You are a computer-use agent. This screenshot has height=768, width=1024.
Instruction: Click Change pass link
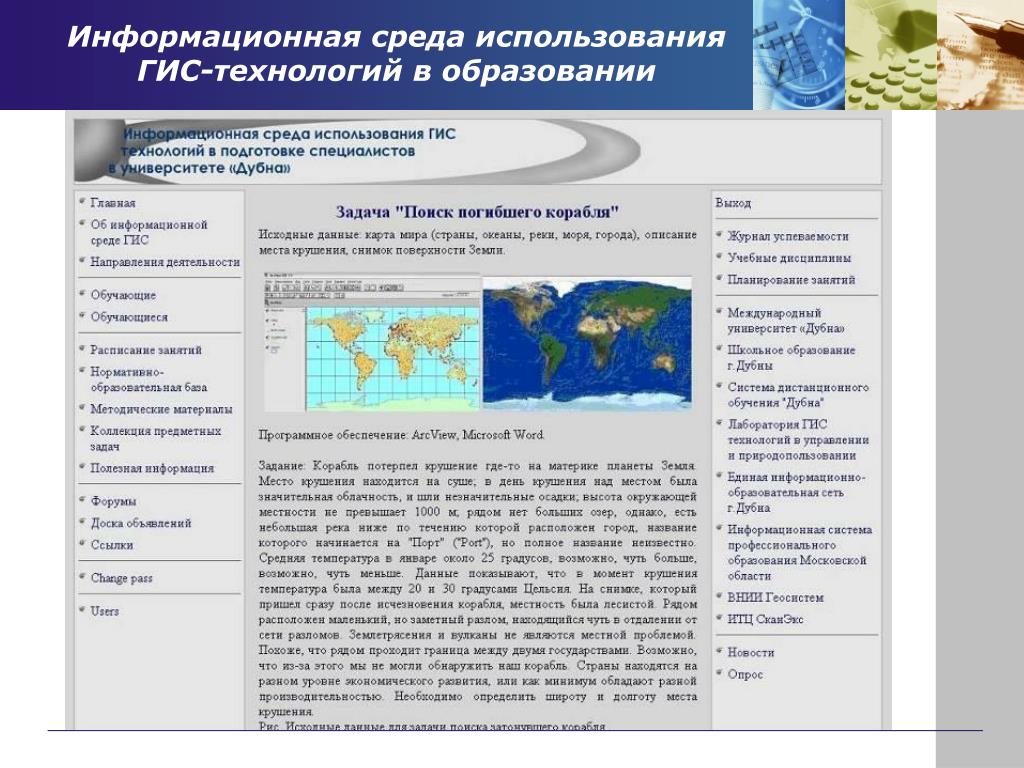(x=121, y=578)
